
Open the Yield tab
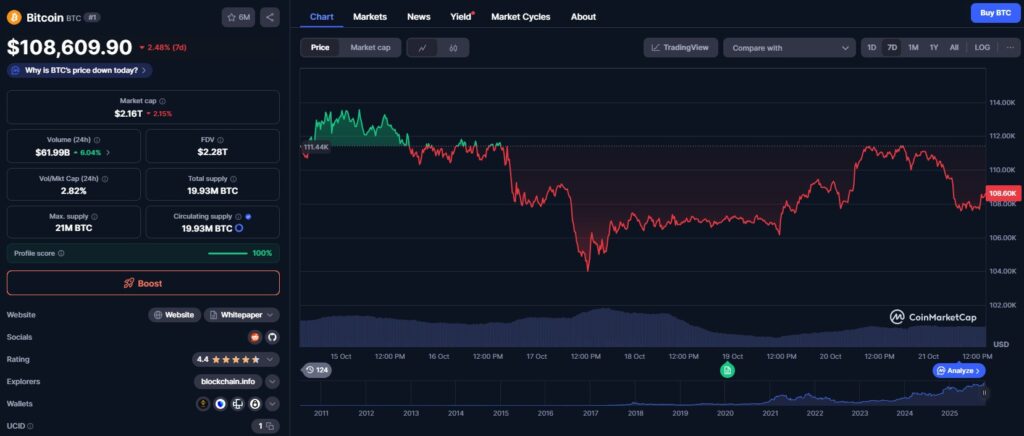pos(461,17)
